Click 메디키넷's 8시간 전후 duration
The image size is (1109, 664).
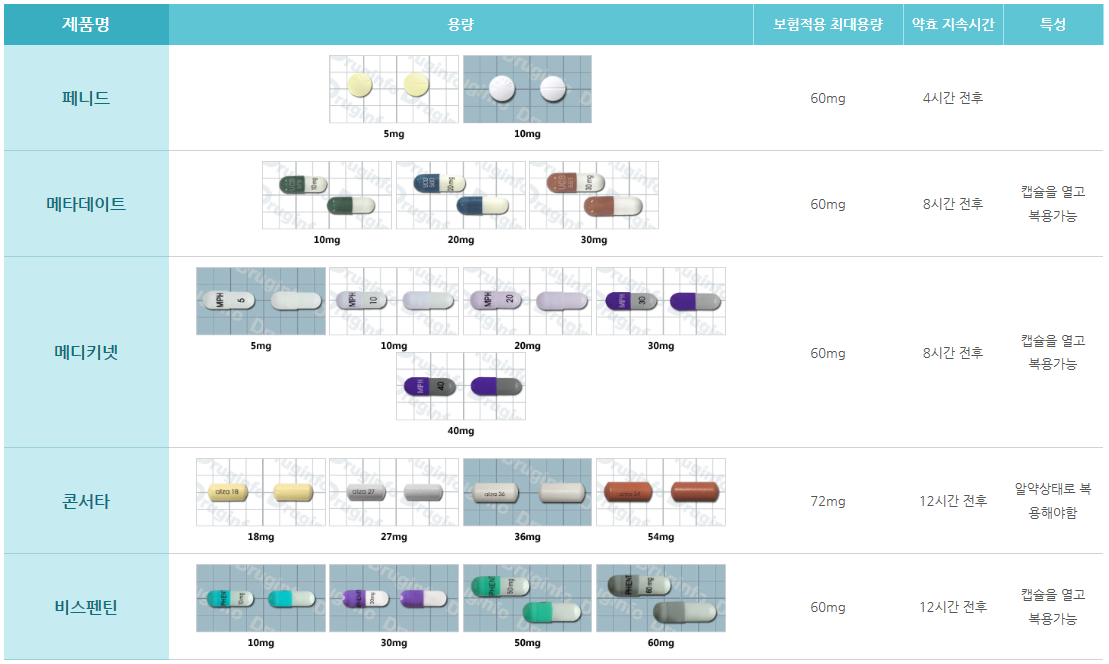953,352
